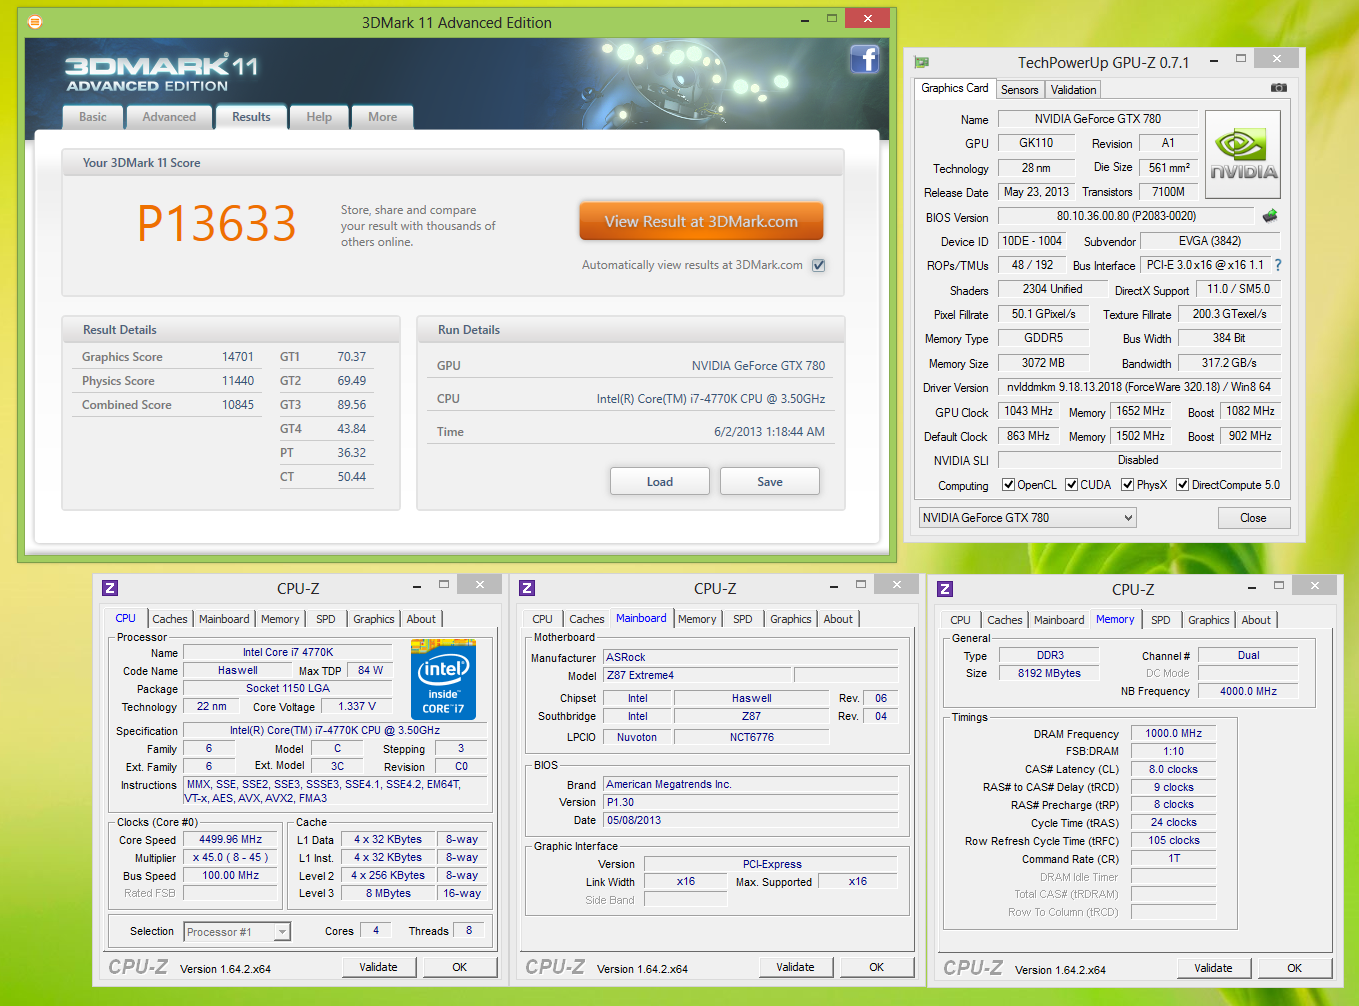Screen dimensions: 1359x1006
Task: Click the Facebook icon in 3DMark
Action: (x=865, y=60)
